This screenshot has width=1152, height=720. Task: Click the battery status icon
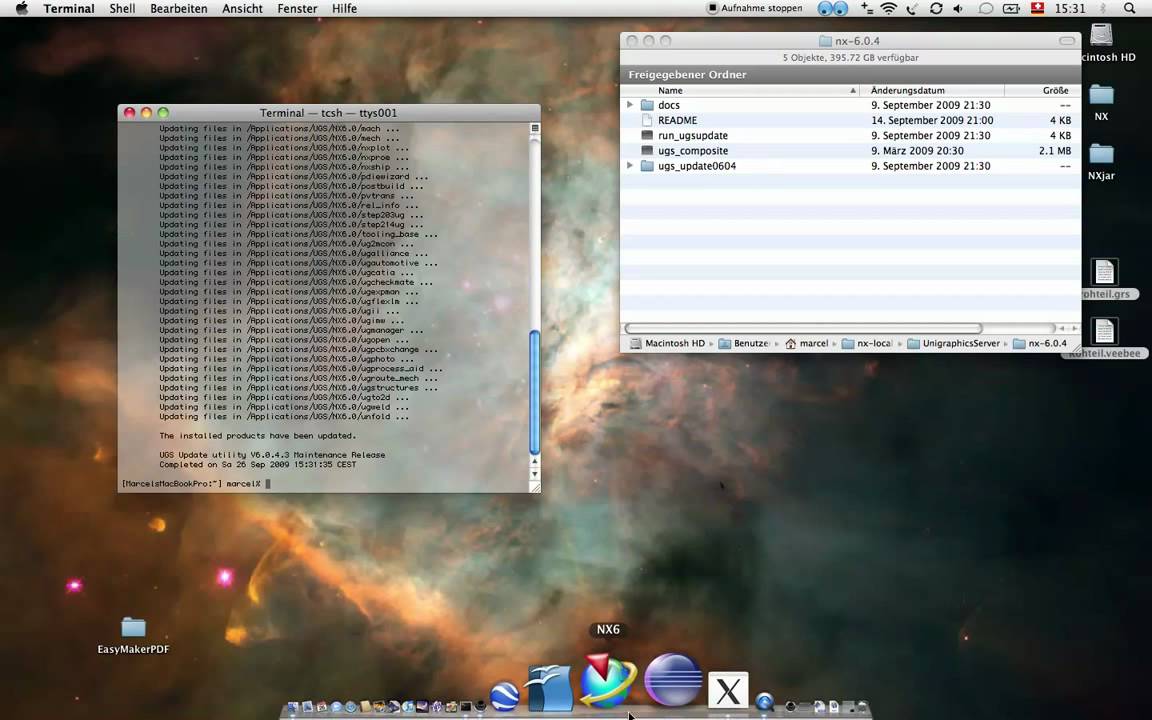[x=1011, y=9]
